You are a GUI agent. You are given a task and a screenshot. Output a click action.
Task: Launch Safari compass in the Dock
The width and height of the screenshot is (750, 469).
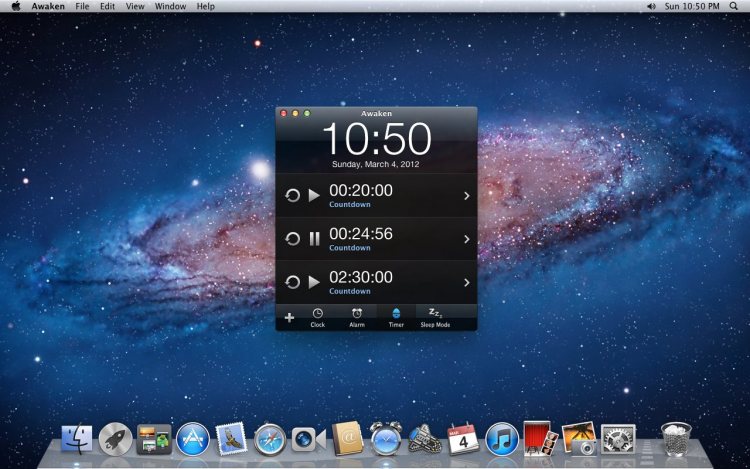[270, 439]
